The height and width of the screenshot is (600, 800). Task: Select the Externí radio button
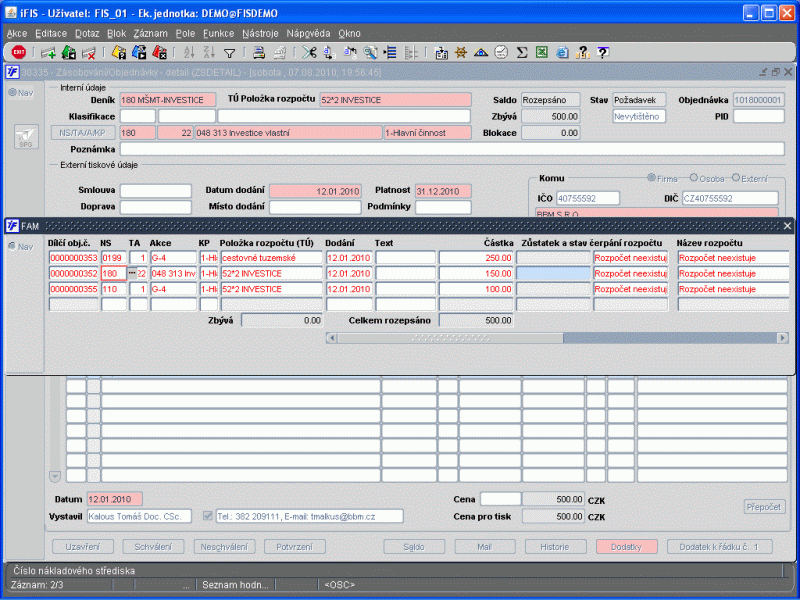(737, 178)
